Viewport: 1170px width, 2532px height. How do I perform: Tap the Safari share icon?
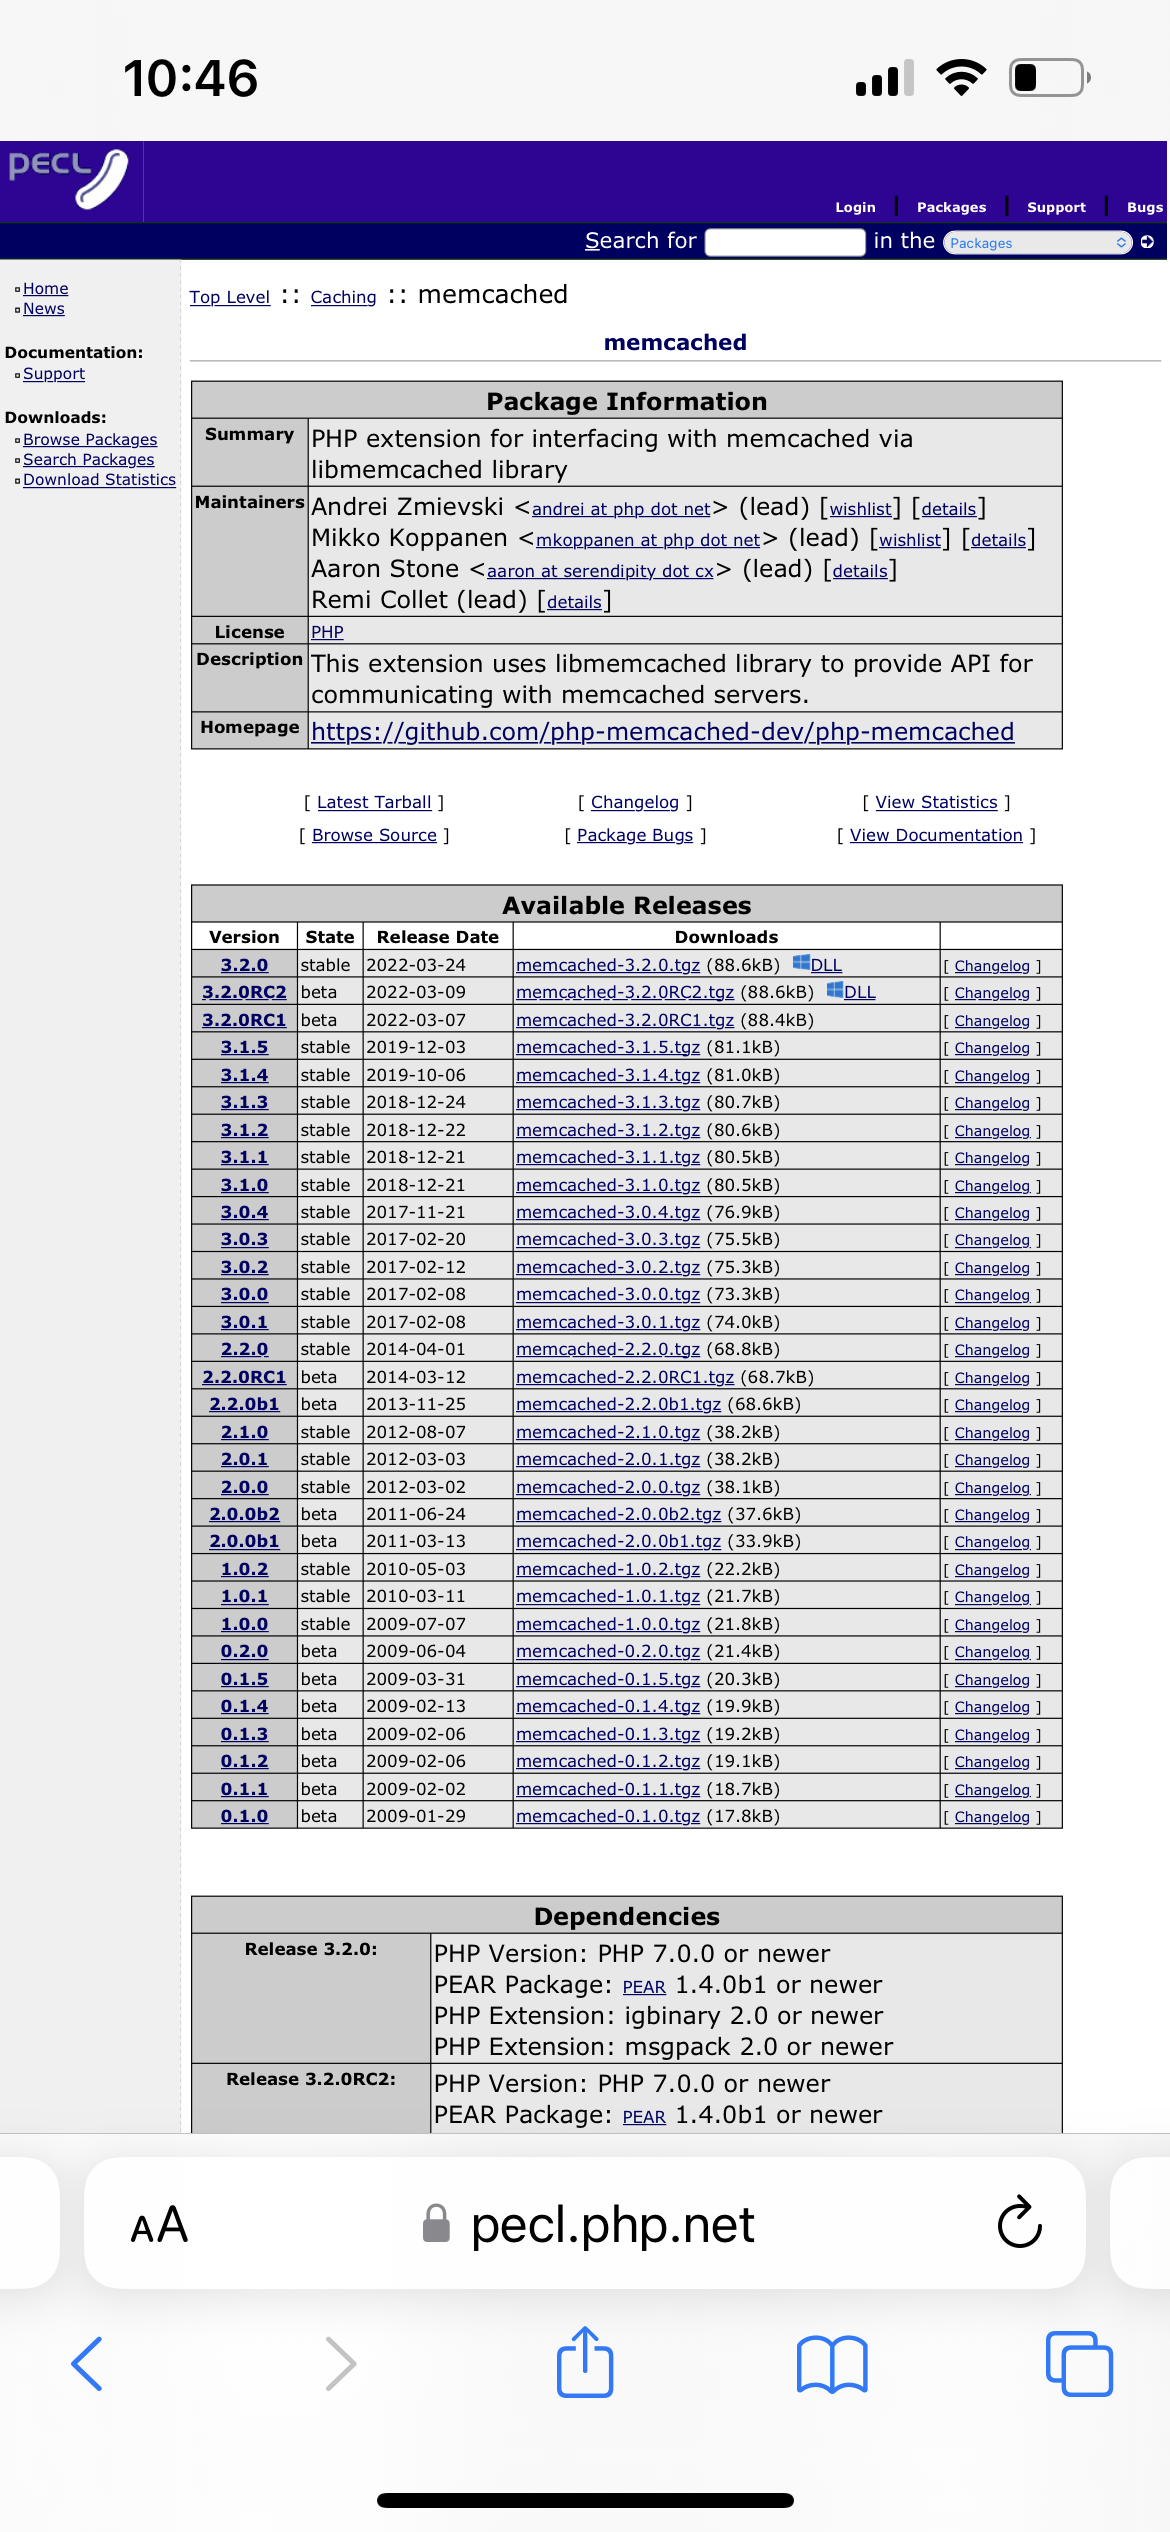[585, 2363]
